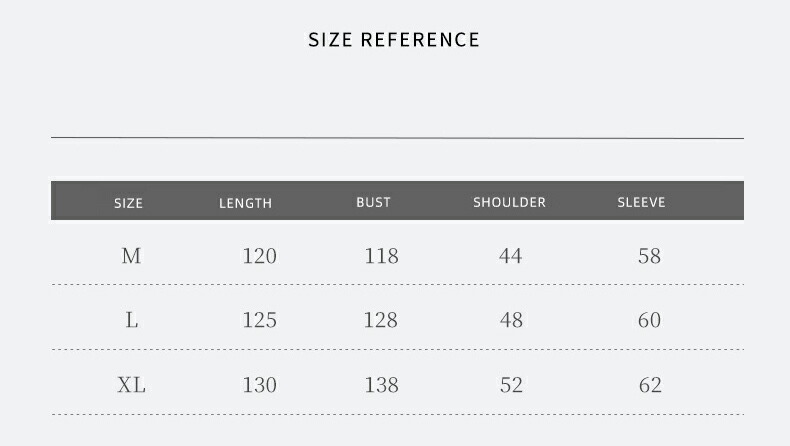Select the XL size row label

coord(131,385)
